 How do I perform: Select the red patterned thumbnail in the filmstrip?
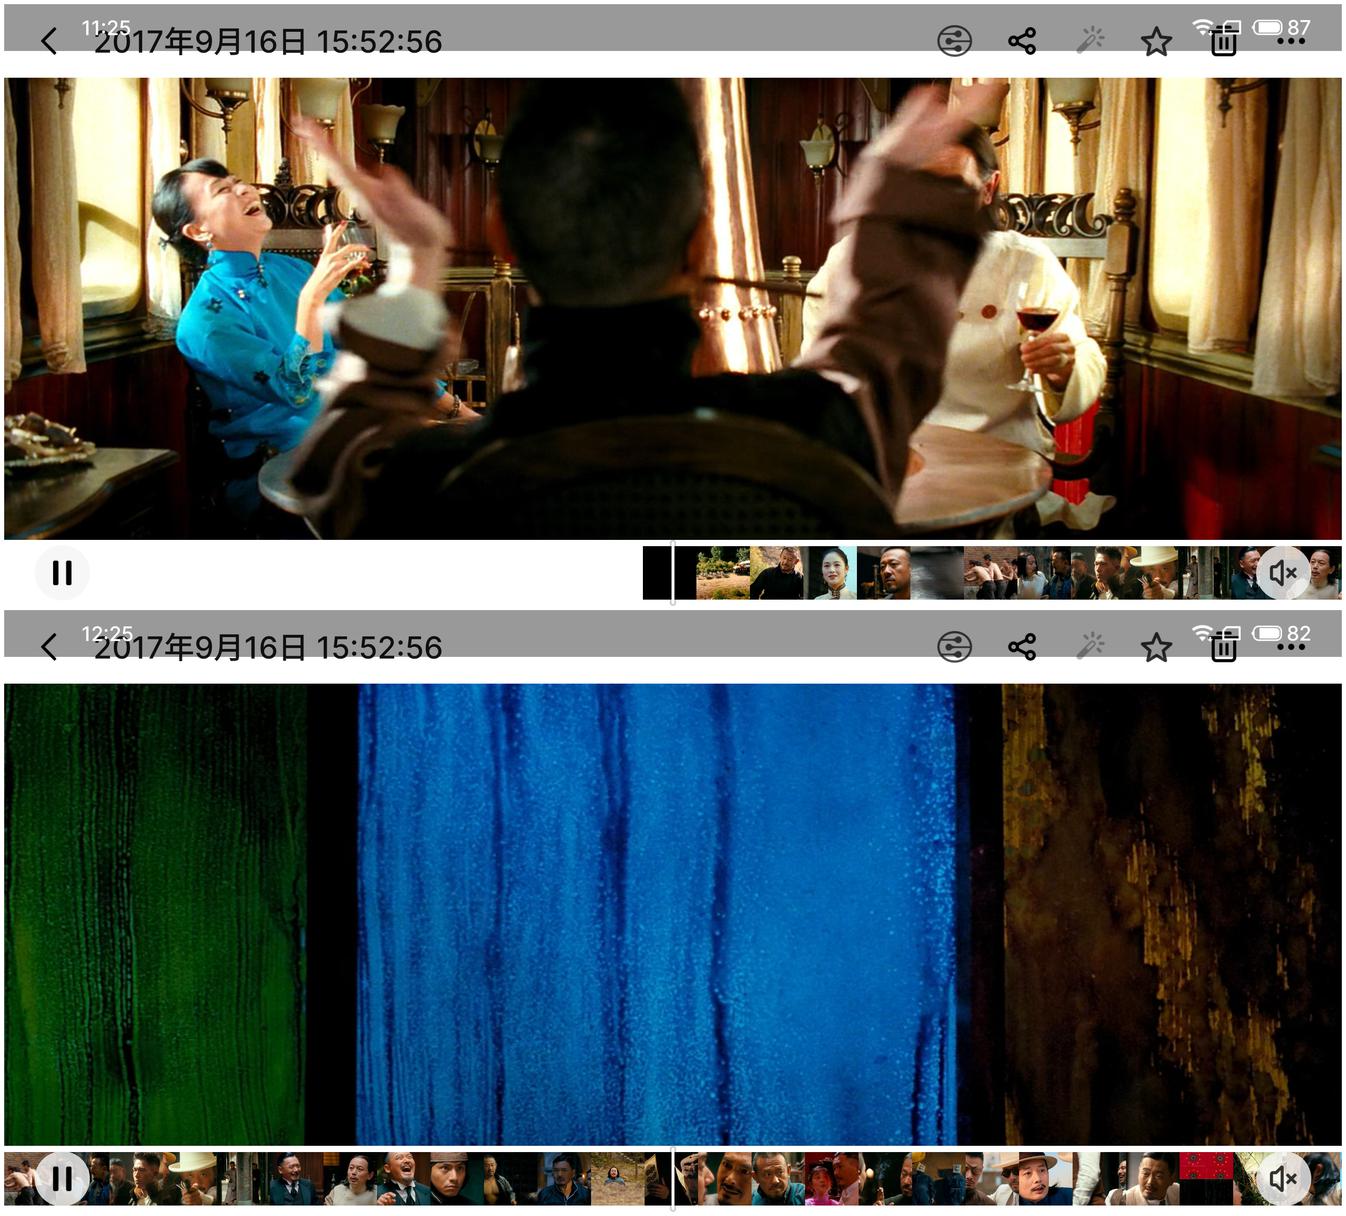1206,1179
